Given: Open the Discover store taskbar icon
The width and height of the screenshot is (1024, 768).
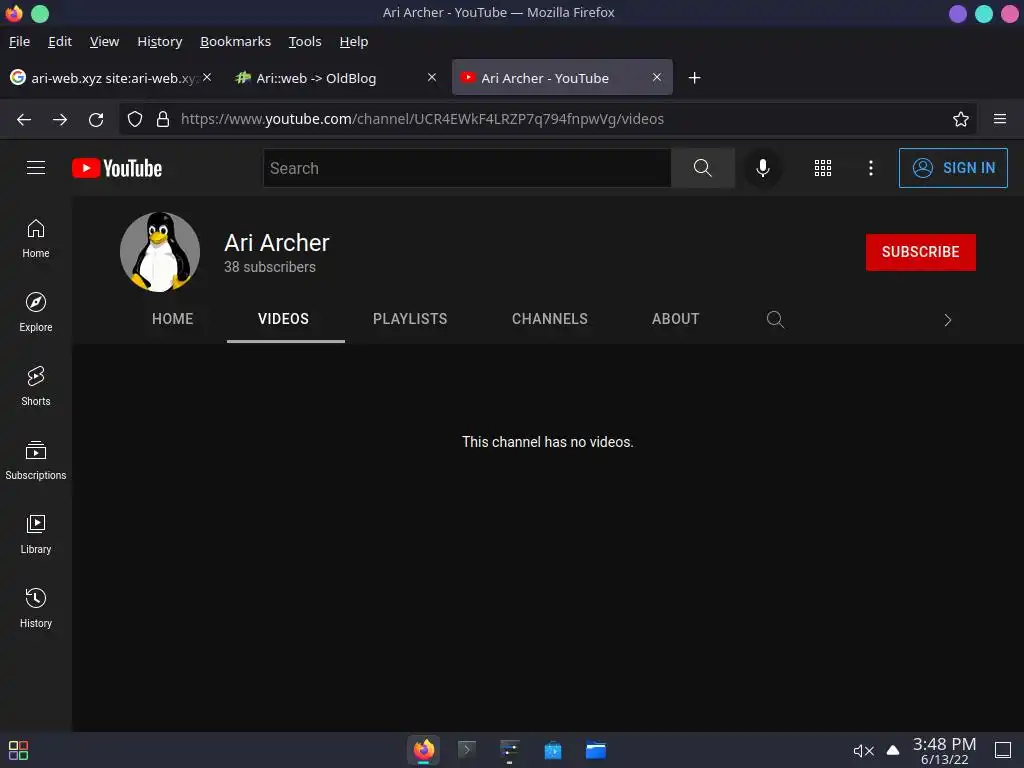Looking at the screenshot, I should coord(553,750).
